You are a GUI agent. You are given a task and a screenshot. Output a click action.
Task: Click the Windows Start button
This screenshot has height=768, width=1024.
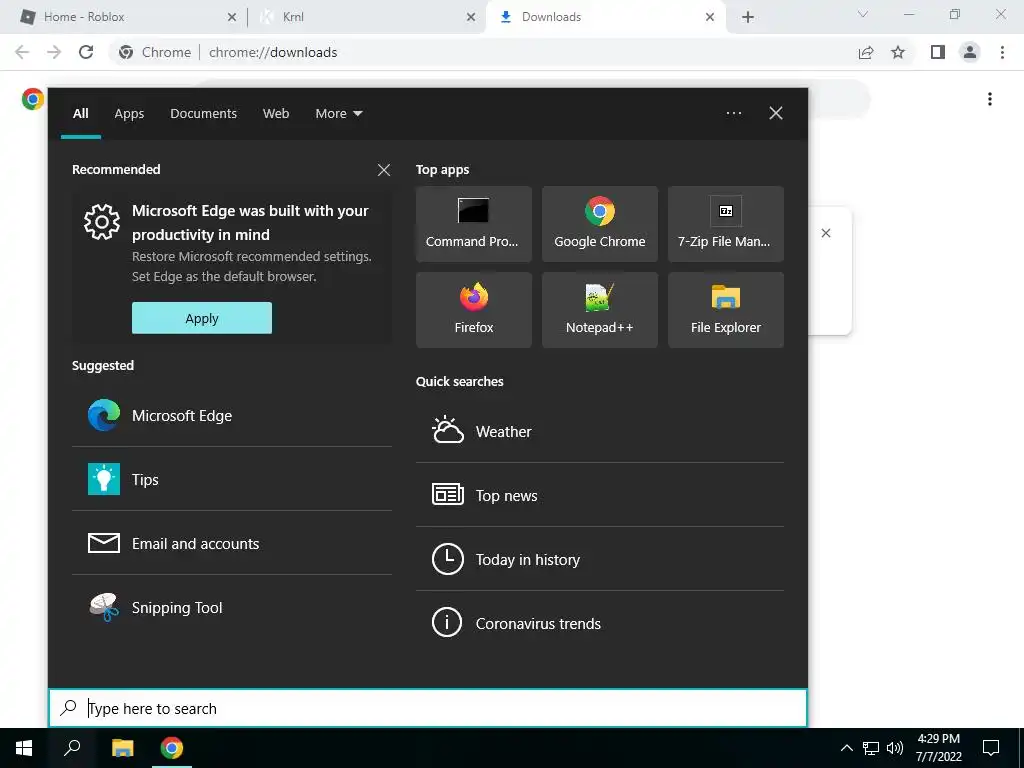(x=24, y=748)
